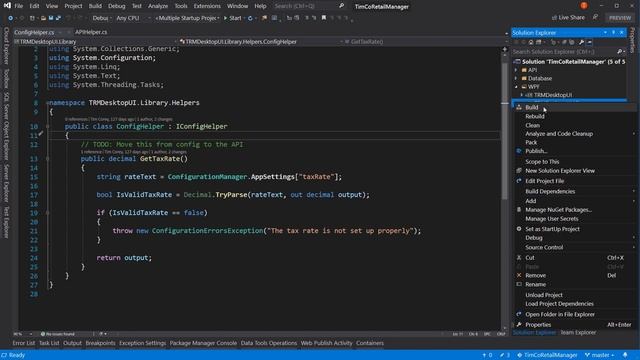Click the Manage NuGet Packages icon
The image size is (640, 360).
click(x=519, y=209)
